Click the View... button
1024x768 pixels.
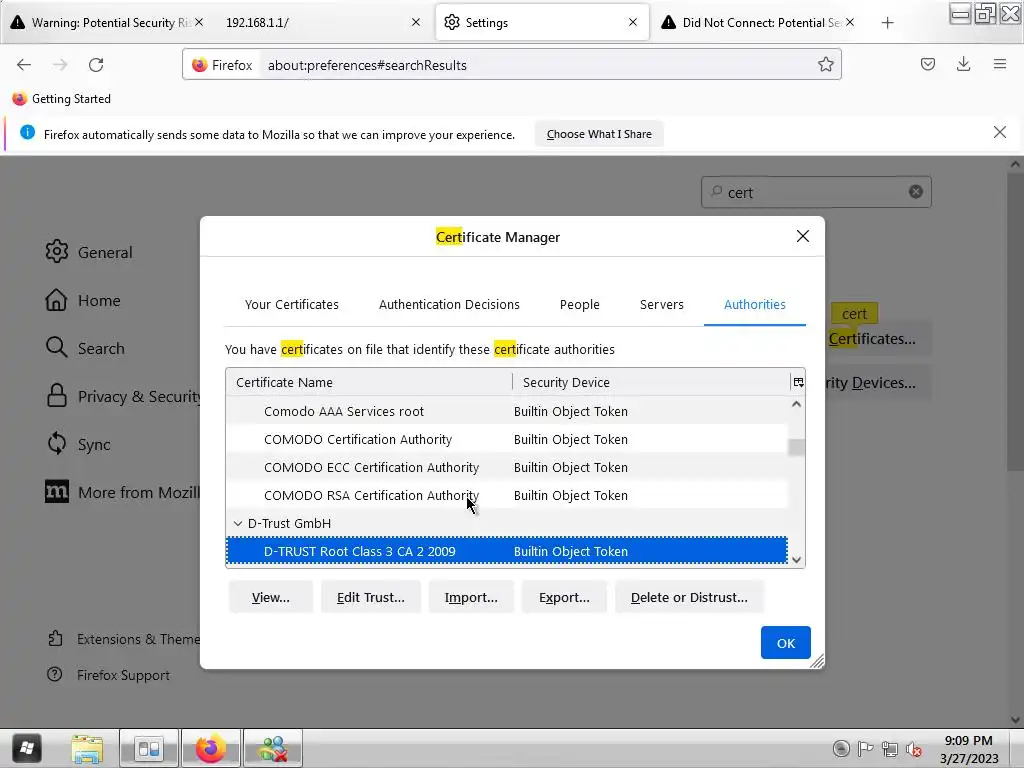pyautogui.click(x=270, y=598)
